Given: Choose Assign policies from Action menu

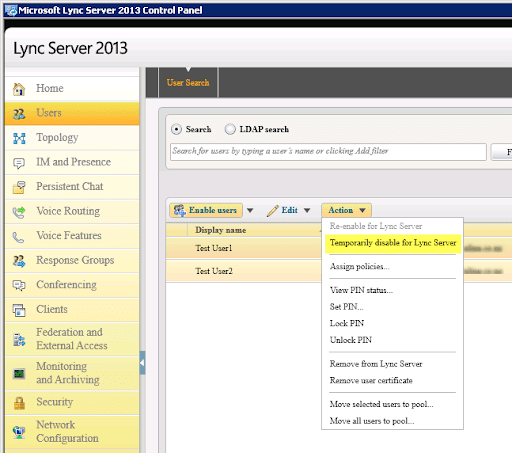Looking at the screenshot, I should coord(360,267).
